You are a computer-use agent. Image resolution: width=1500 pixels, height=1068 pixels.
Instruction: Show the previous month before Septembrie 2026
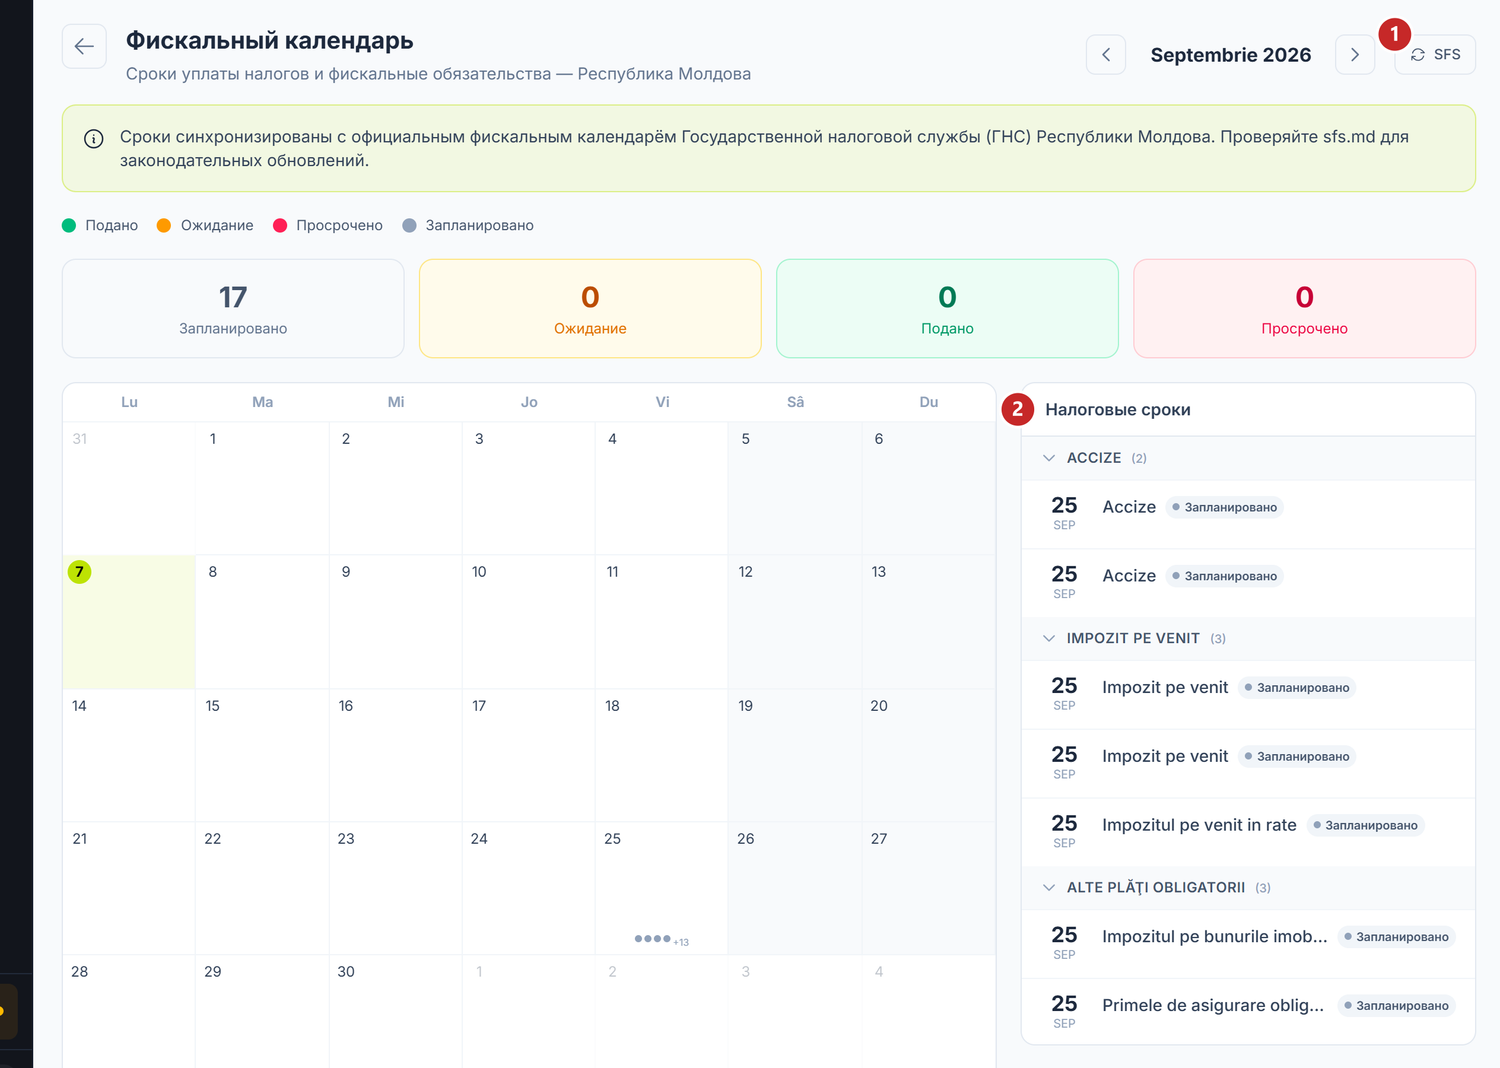click(1106, 55)
